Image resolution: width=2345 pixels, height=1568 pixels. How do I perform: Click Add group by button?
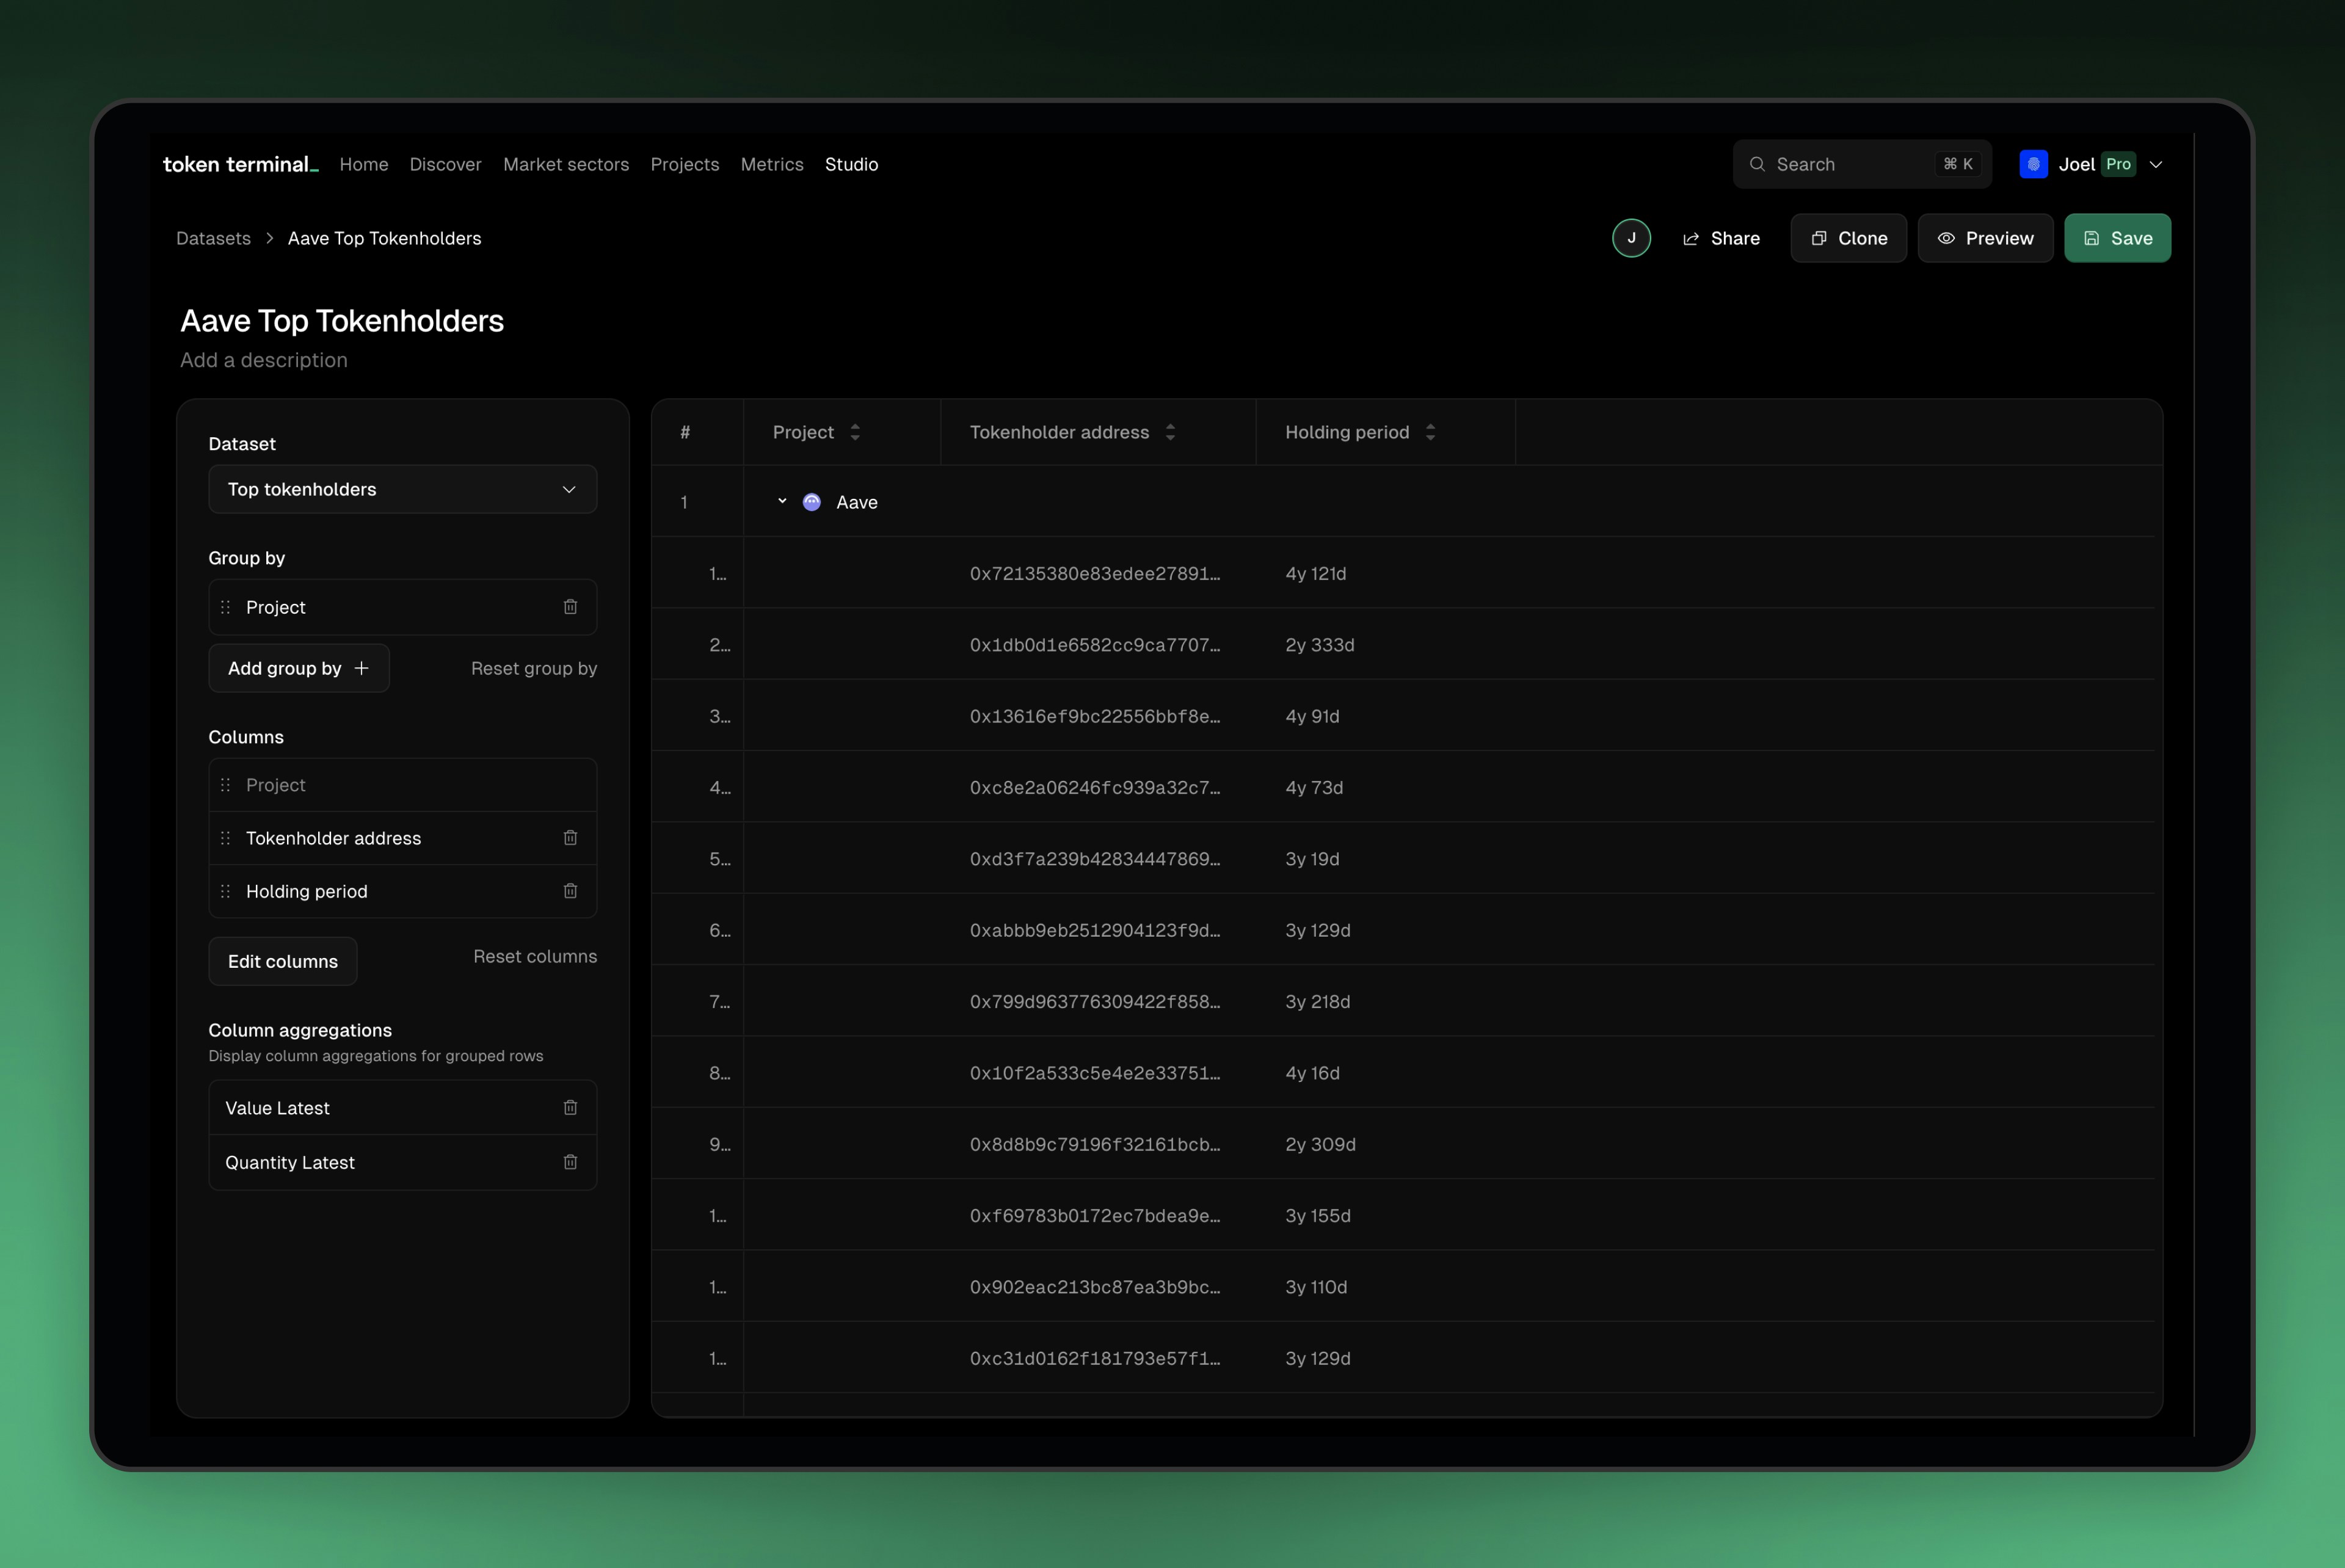tap(299, 668)
